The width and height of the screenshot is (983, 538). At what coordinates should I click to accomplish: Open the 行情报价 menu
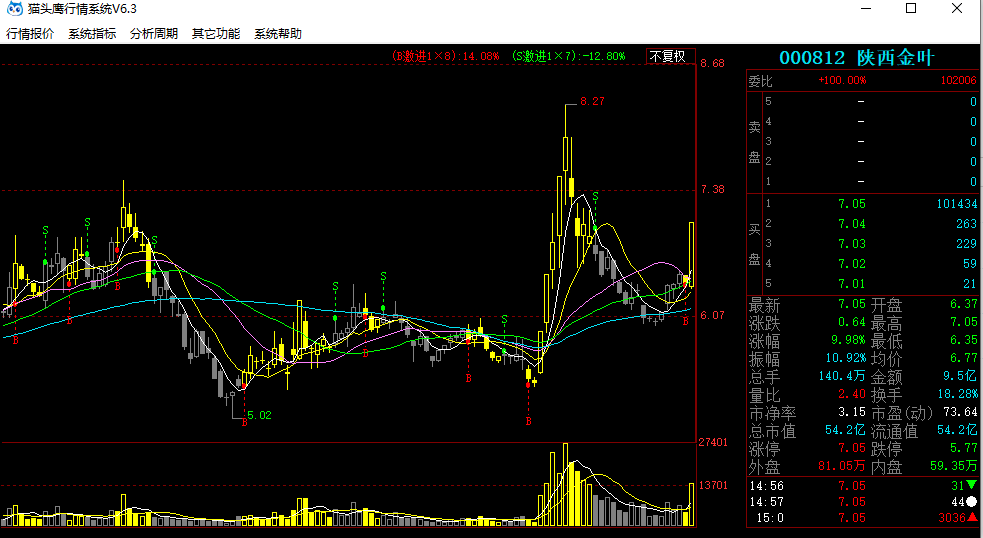pyautogui.click(x=30, y=34)
